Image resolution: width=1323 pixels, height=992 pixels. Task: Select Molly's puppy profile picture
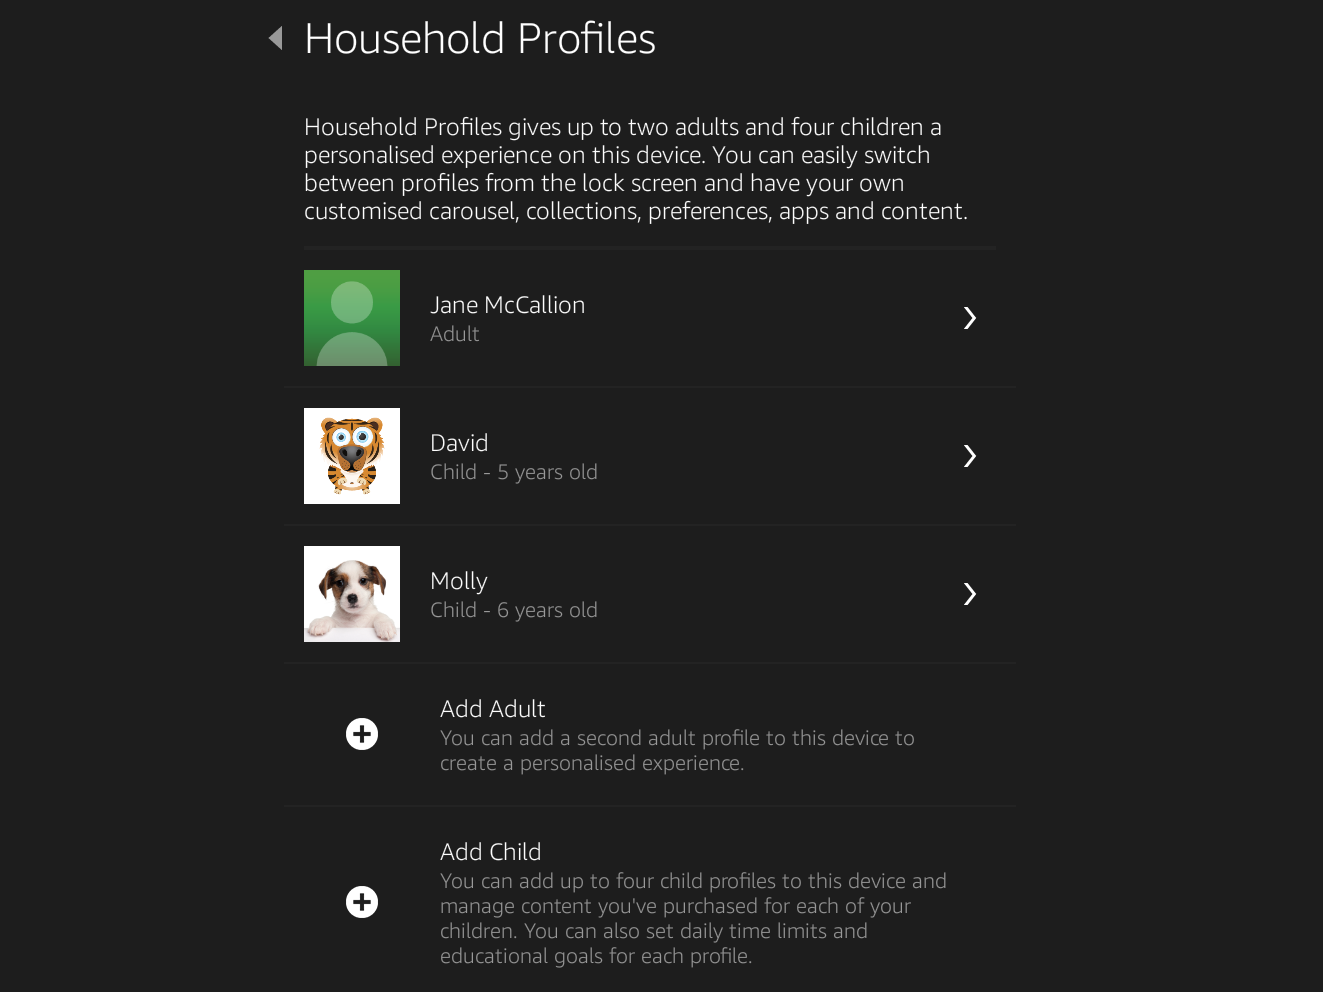[x=352, y=594]
